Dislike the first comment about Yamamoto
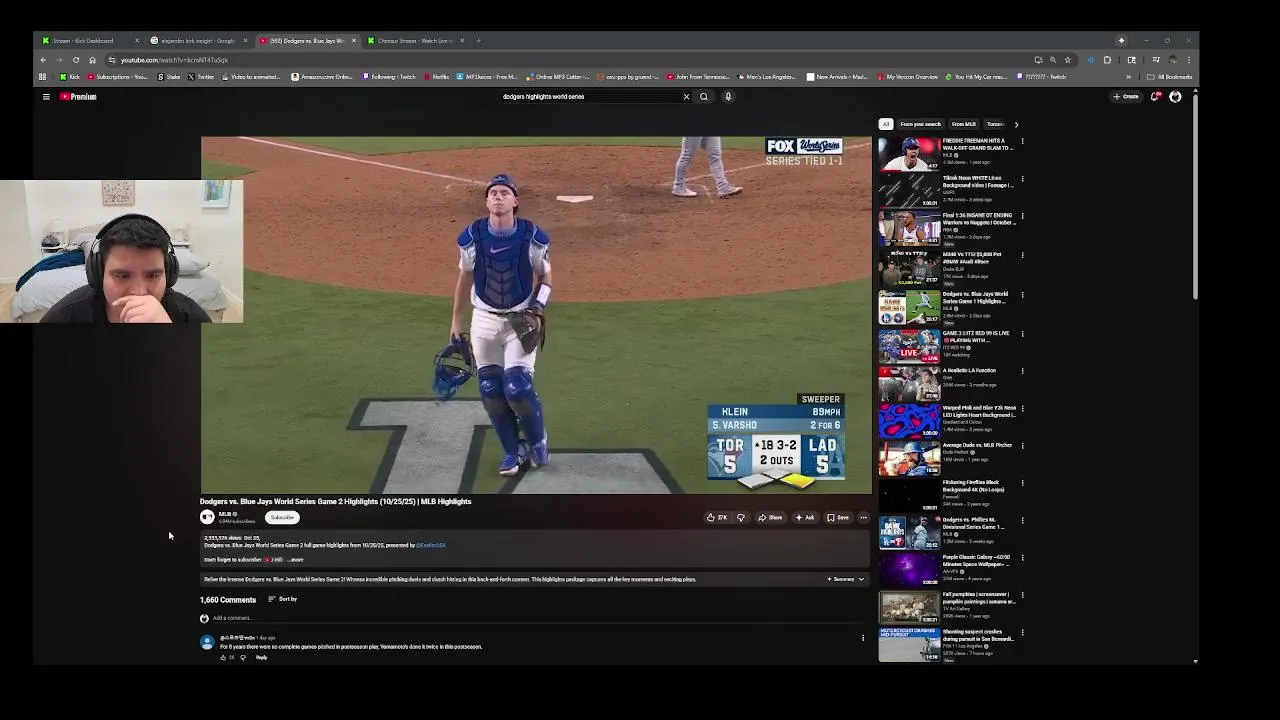 tap(242, 657)
